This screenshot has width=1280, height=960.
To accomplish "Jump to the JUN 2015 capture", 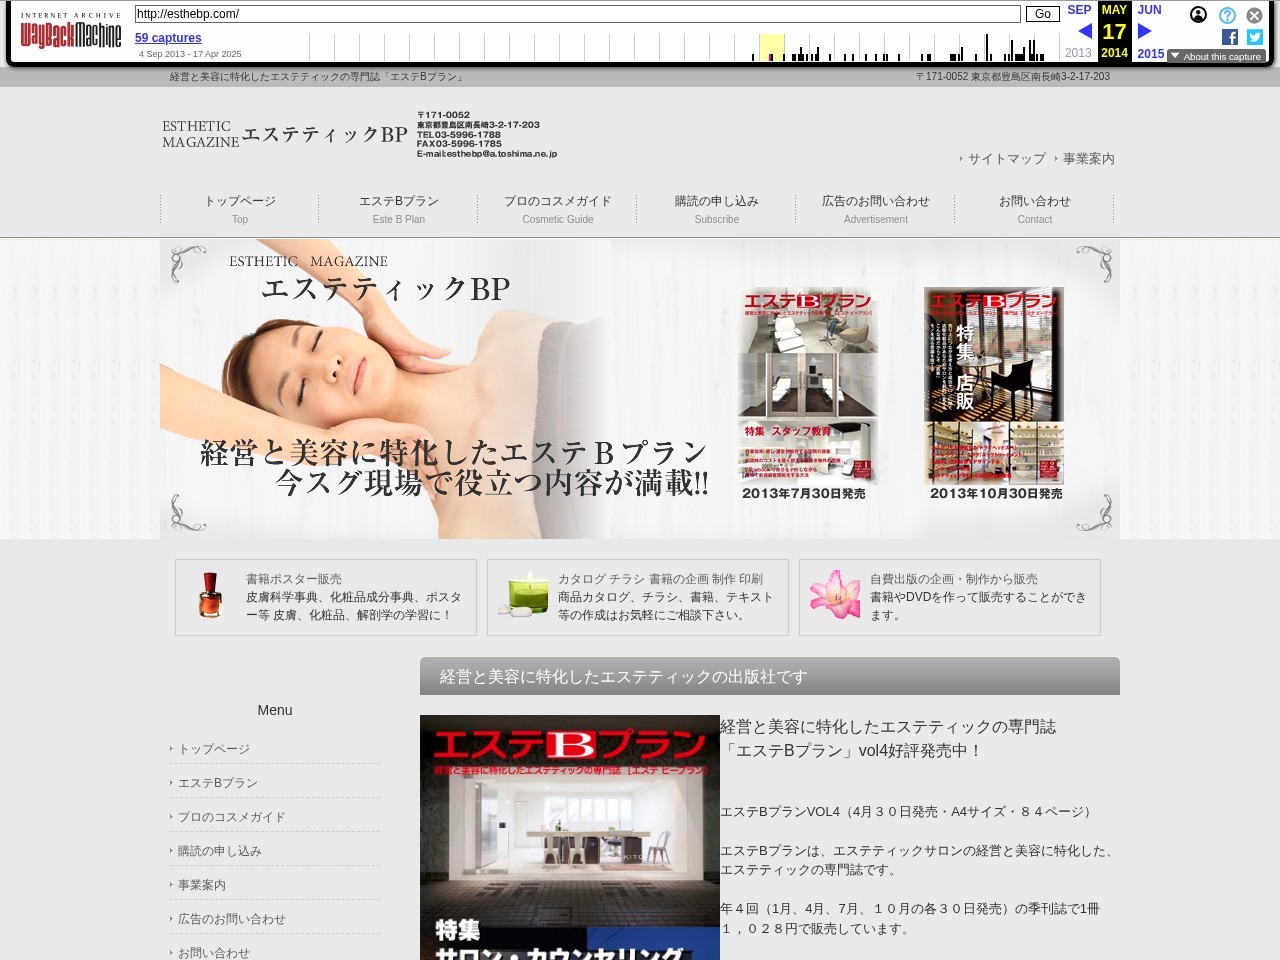I will tap(1149, 10).
